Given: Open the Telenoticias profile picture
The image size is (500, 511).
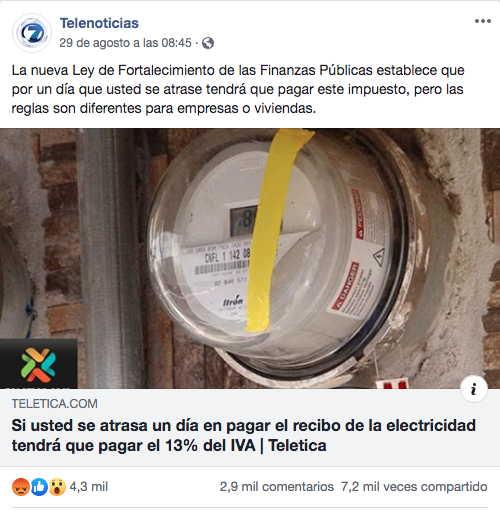Looking at the screenshot, I should [x=32, y=33].
